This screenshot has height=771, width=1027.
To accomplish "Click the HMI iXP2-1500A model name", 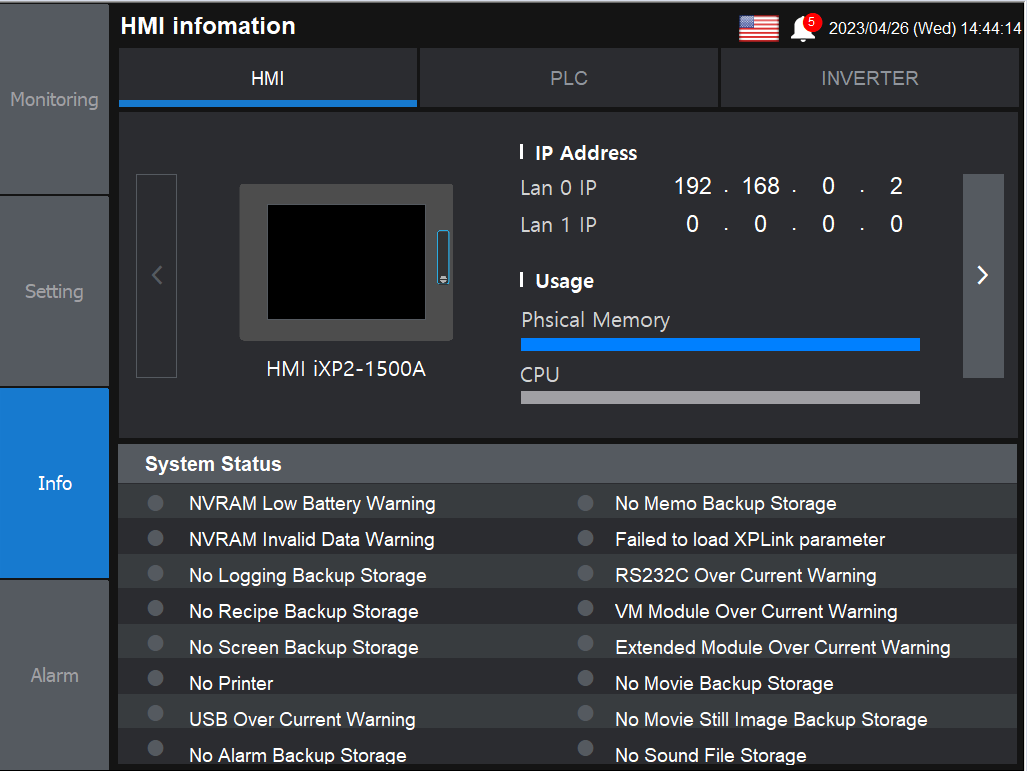I will tap(346, 369).
